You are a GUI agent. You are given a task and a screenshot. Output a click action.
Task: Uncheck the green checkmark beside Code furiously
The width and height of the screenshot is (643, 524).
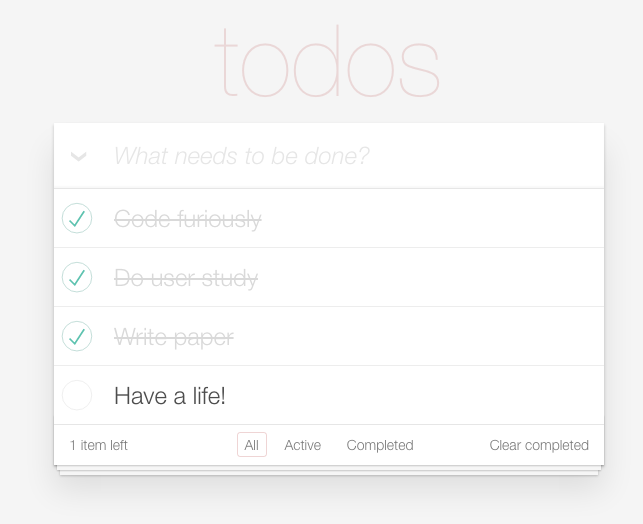click(77, 218)
